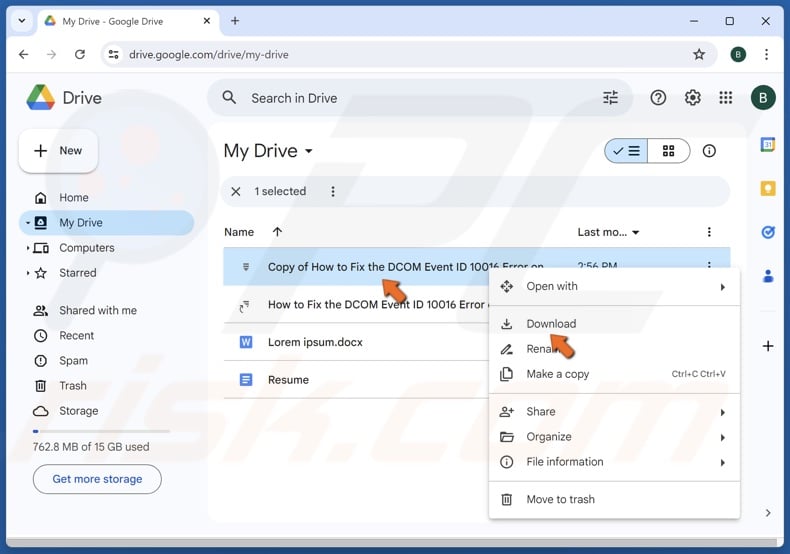Open the Chrome three-dot menu

pyautogui.click(x=766, y=54)
